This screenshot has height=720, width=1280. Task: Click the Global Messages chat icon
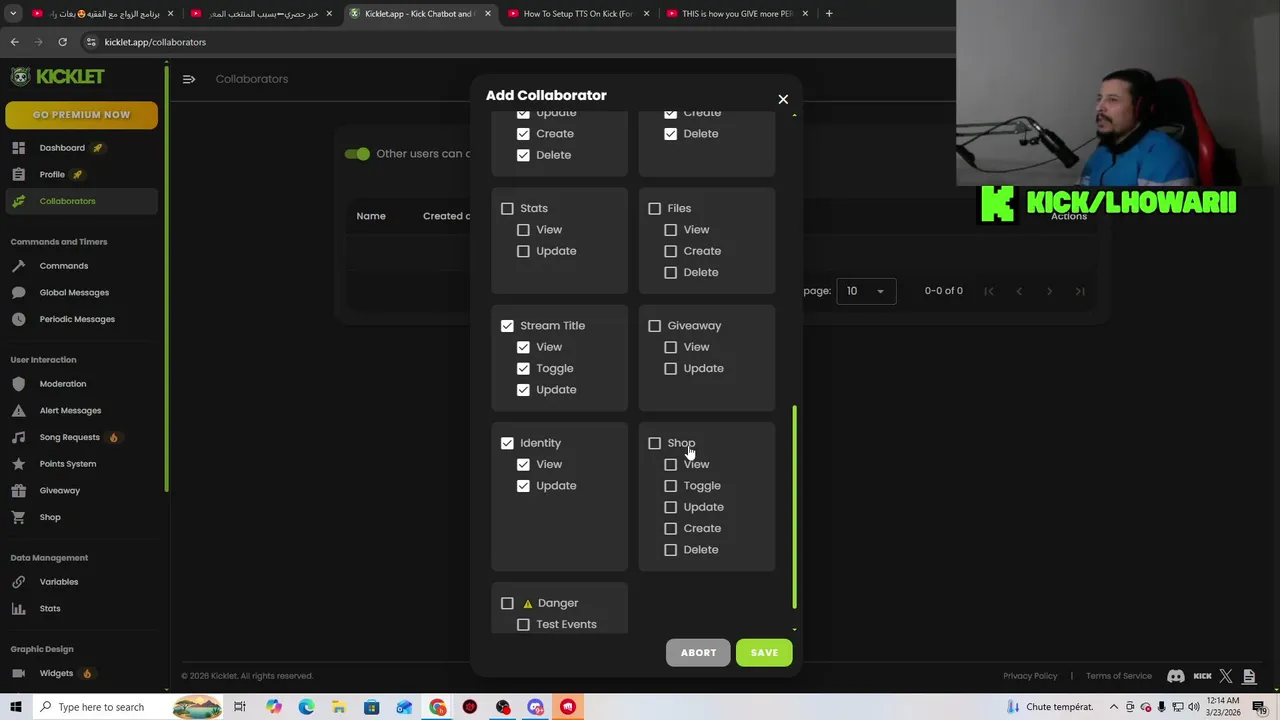click(18, 293)
